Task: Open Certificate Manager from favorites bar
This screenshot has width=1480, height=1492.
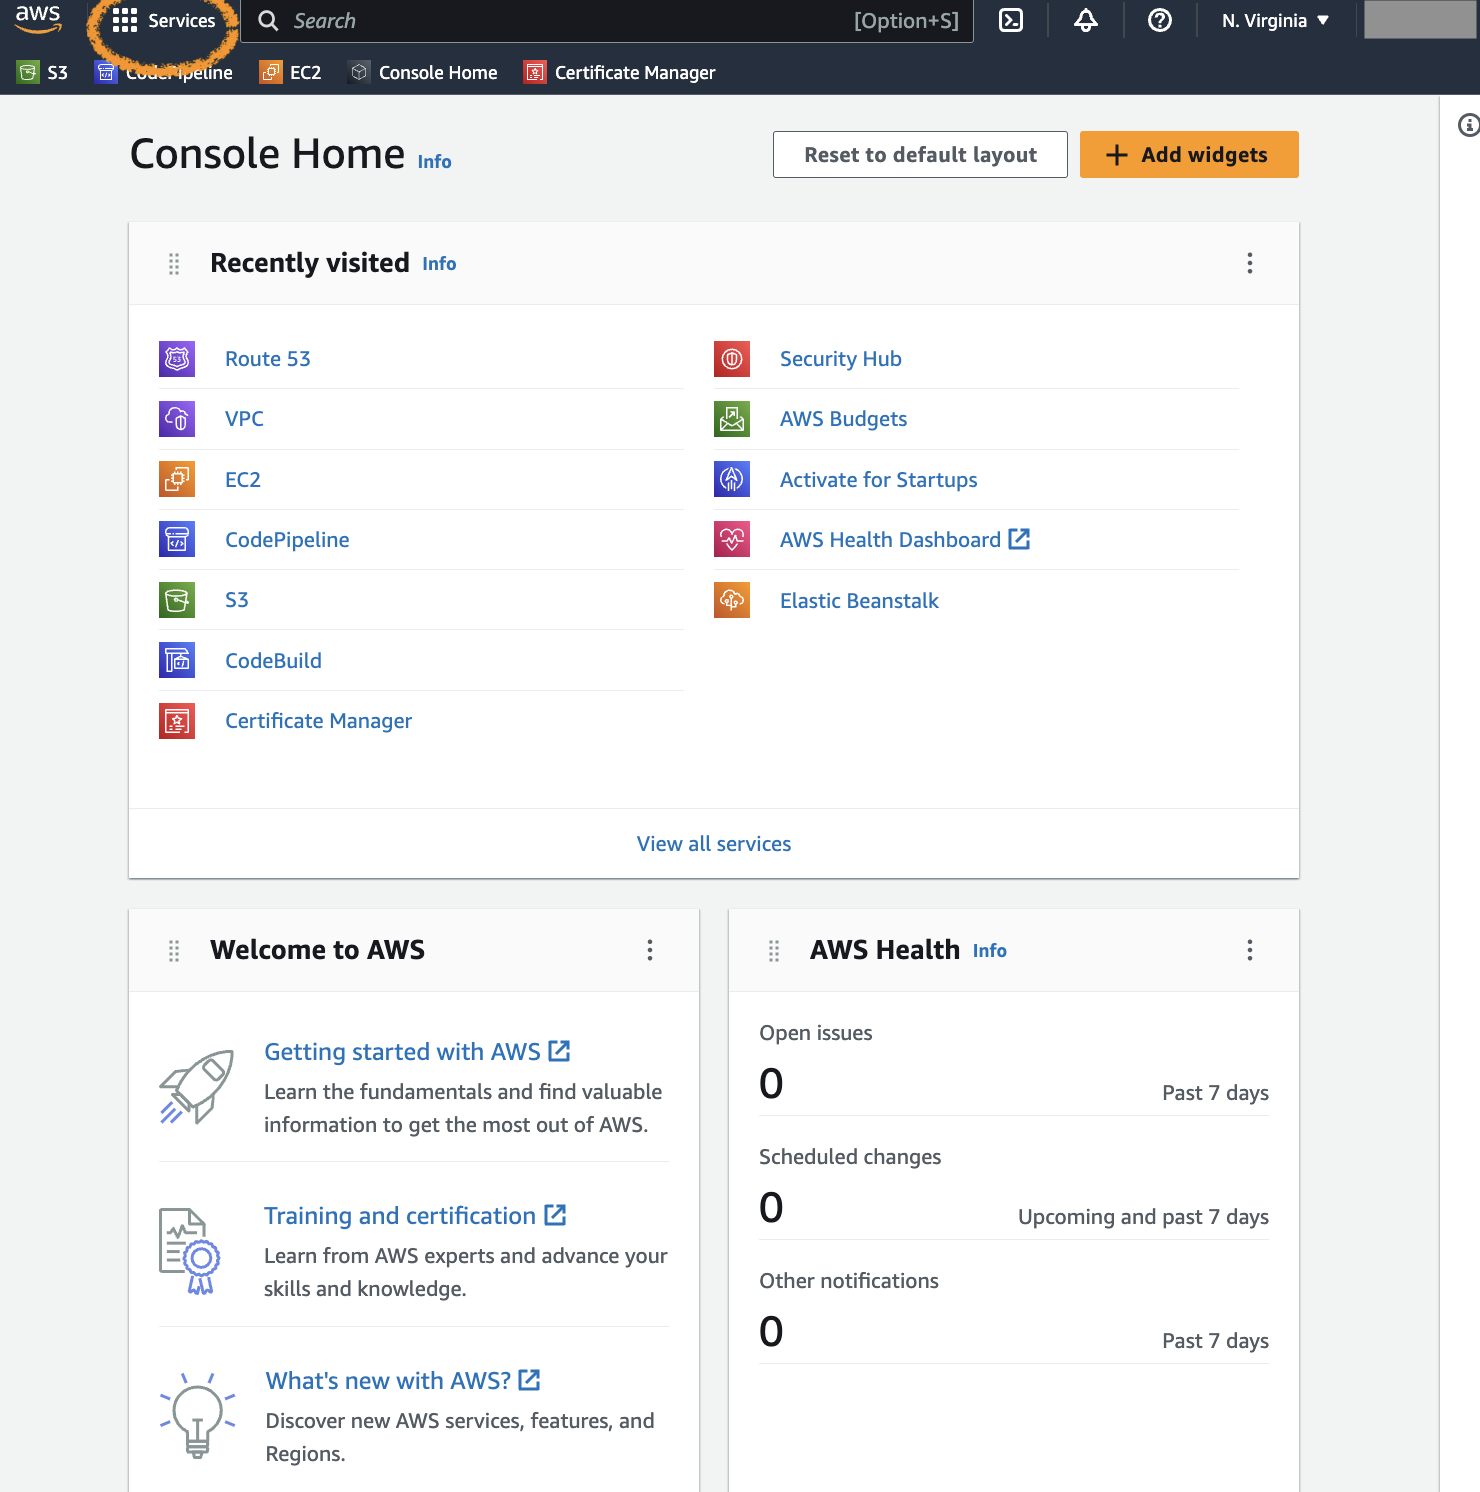Action: point(620,72)
